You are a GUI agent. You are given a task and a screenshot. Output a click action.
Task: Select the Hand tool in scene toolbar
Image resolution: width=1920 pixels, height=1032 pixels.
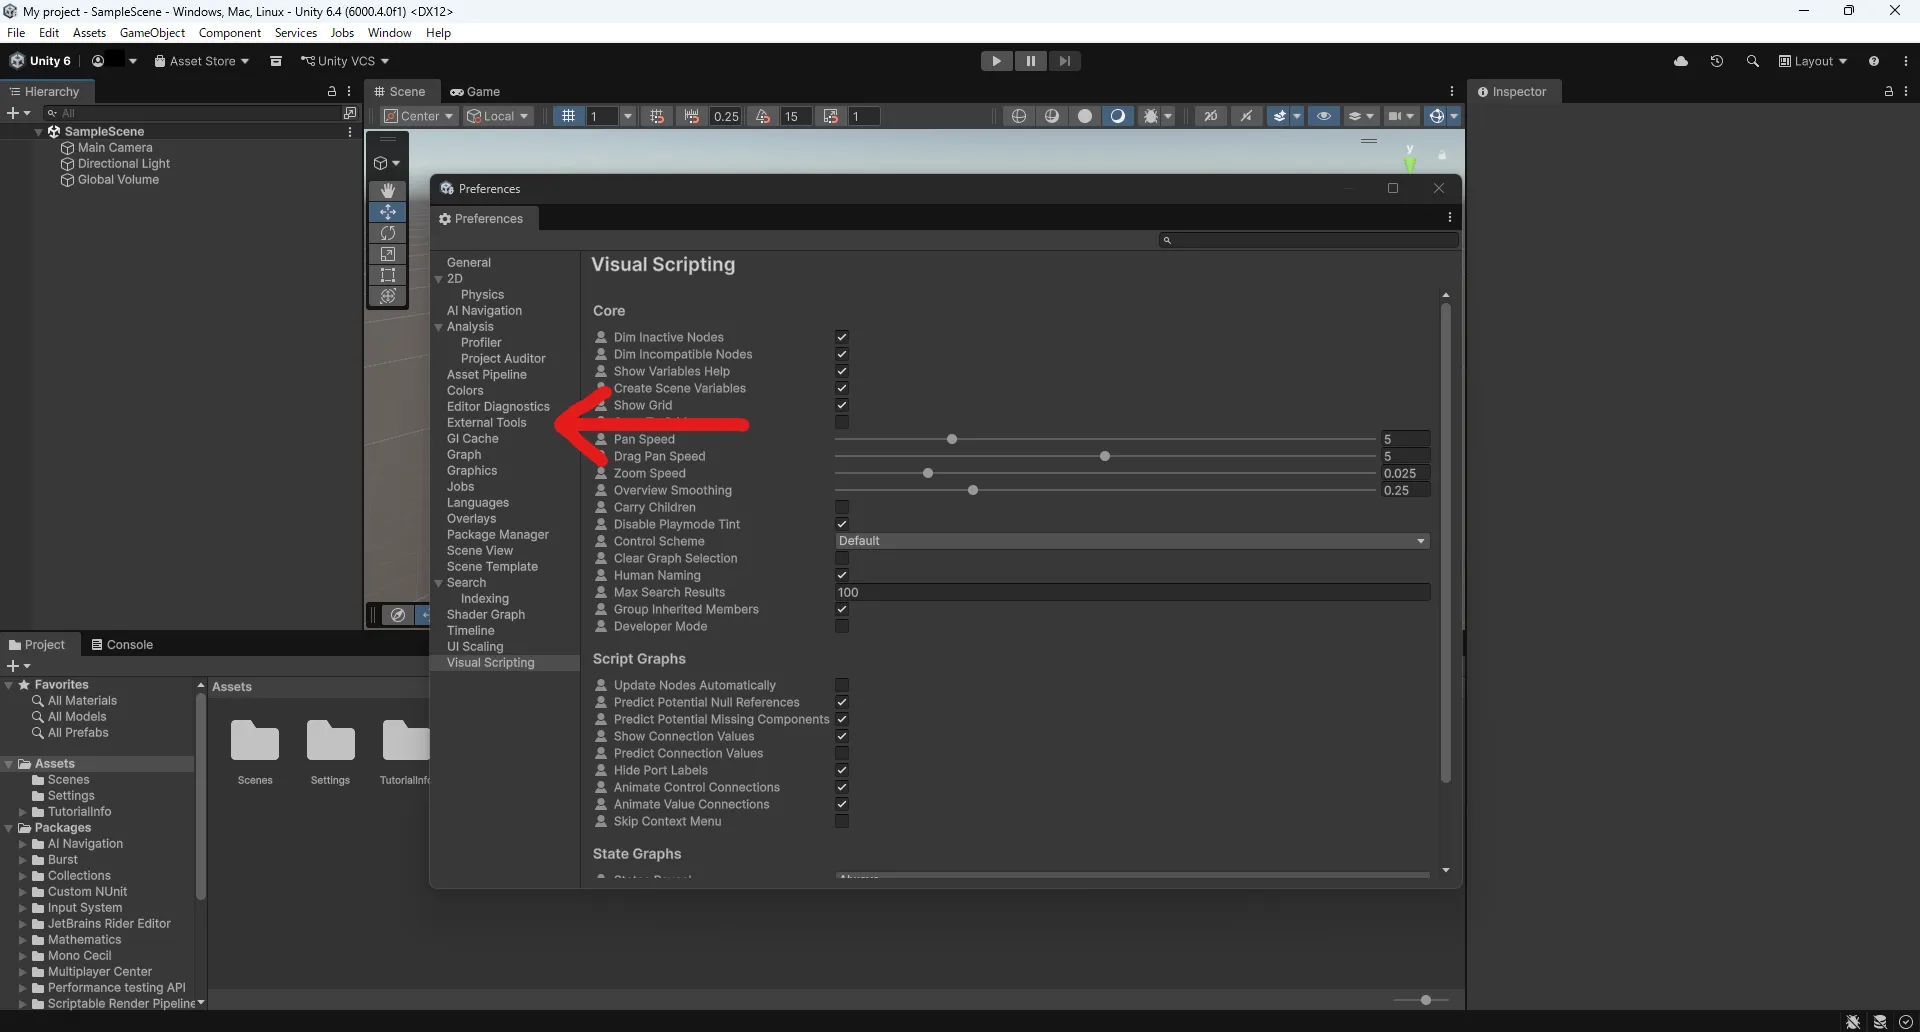[x=388, y=190]
